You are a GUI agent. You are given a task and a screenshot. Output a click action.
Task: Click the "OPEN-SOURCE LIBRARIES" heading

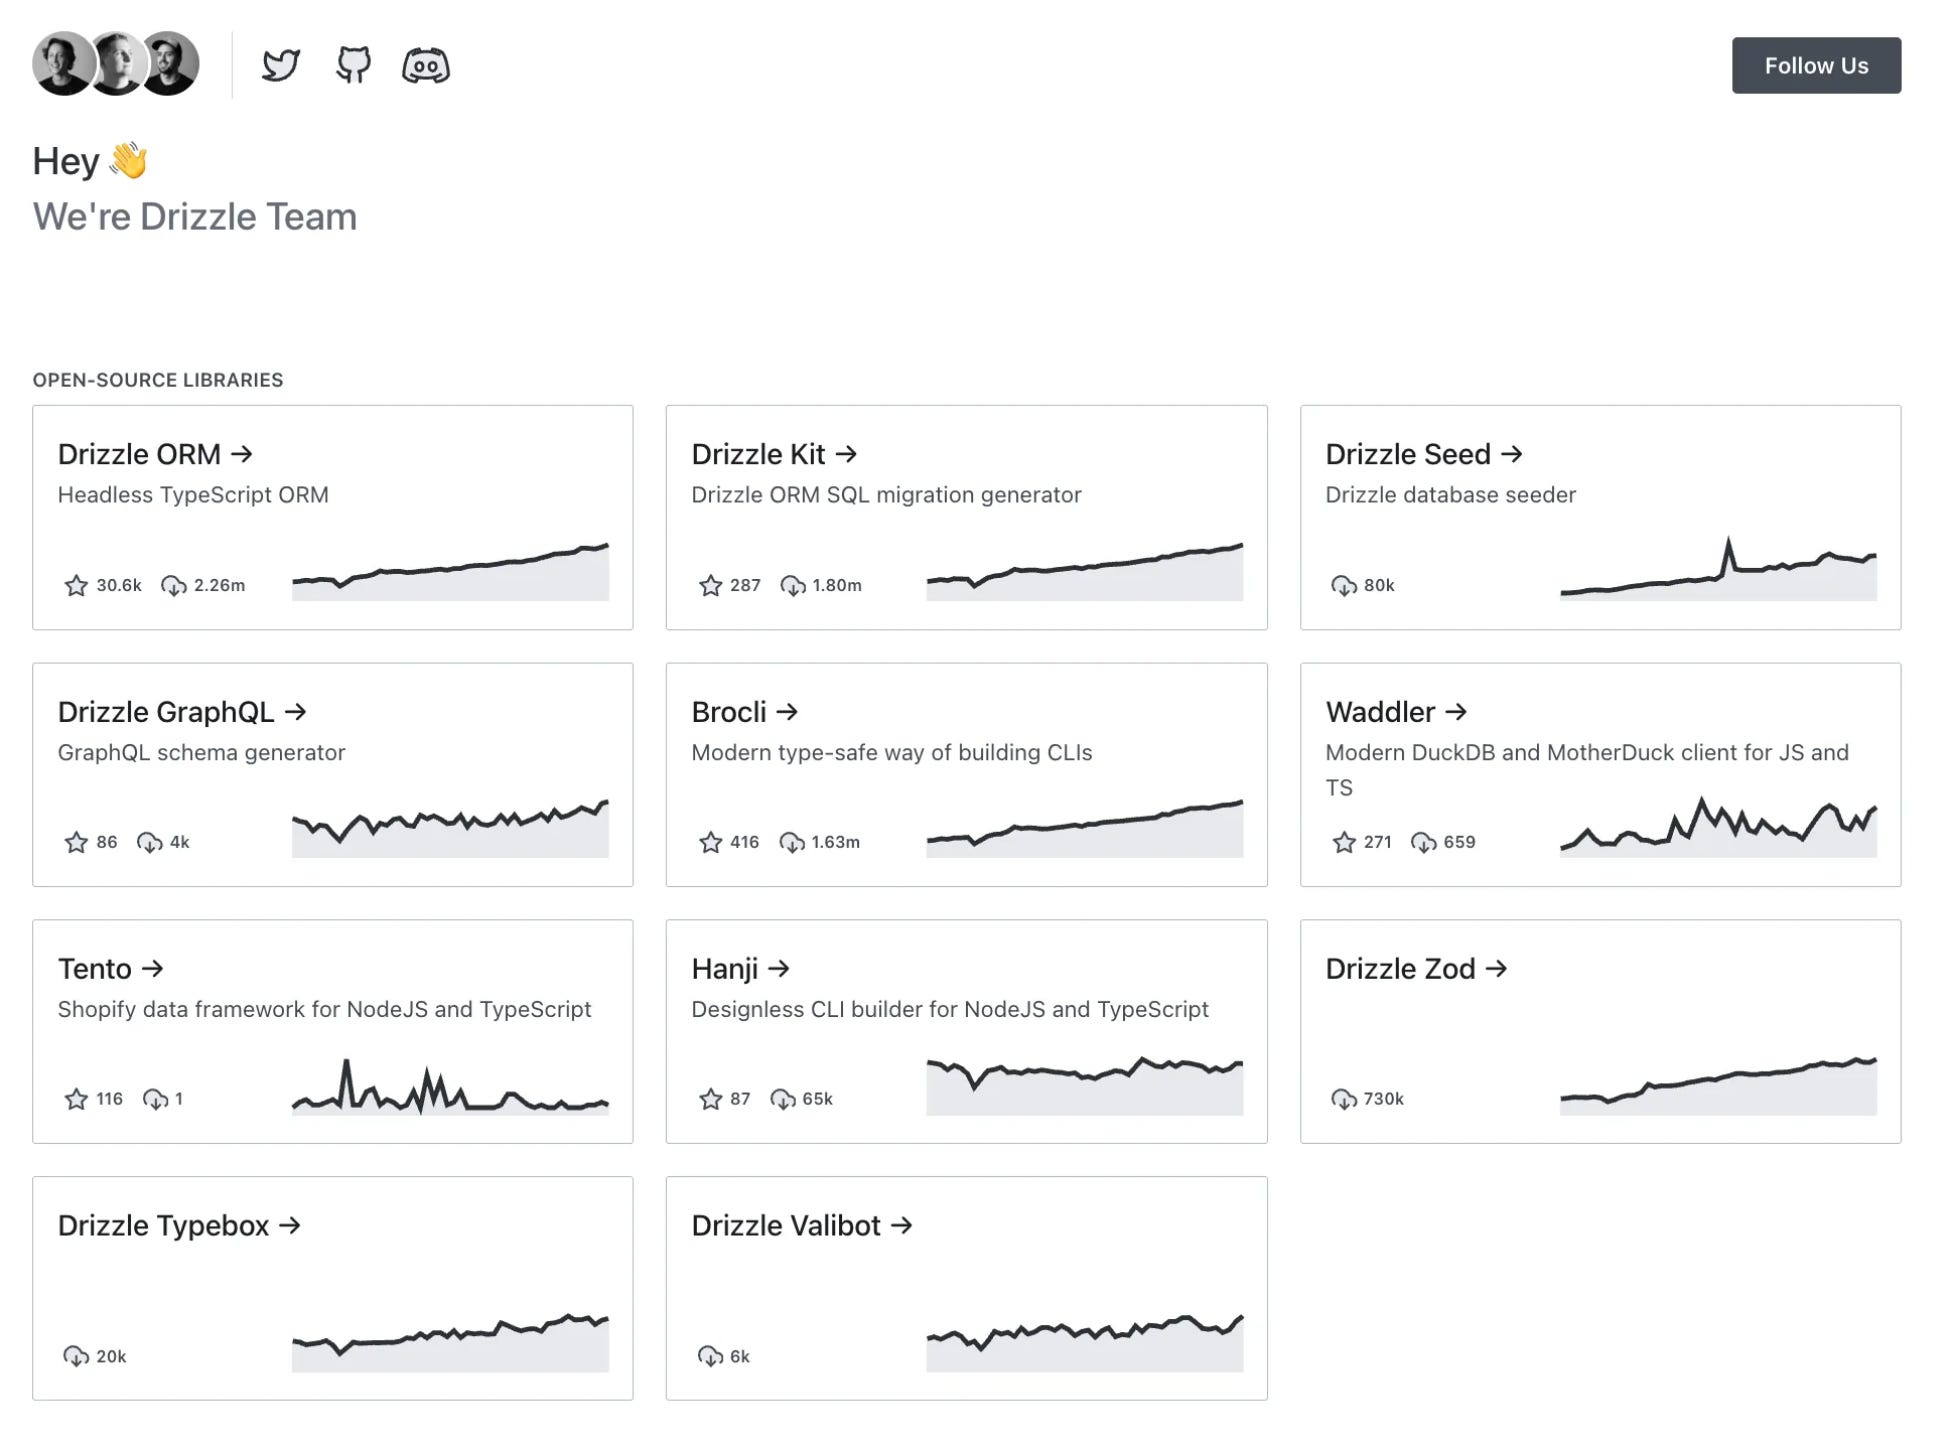click(158, 380)
